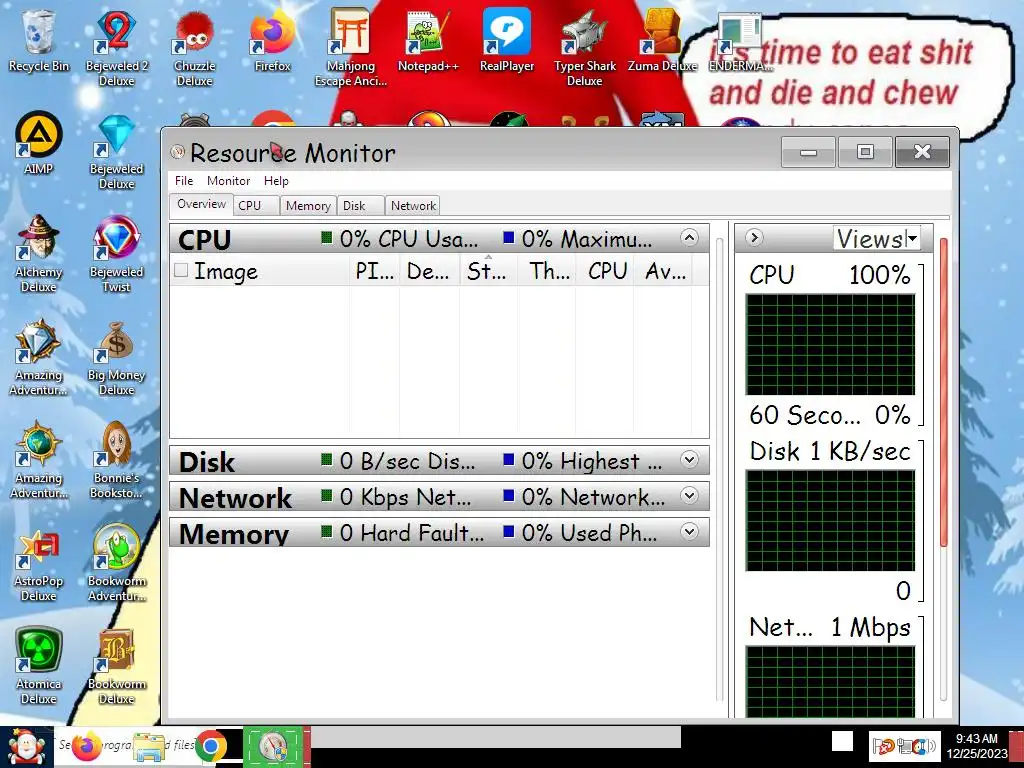Open the File menu
This screenshot has width=1024, height=768.
click(184, 181)
